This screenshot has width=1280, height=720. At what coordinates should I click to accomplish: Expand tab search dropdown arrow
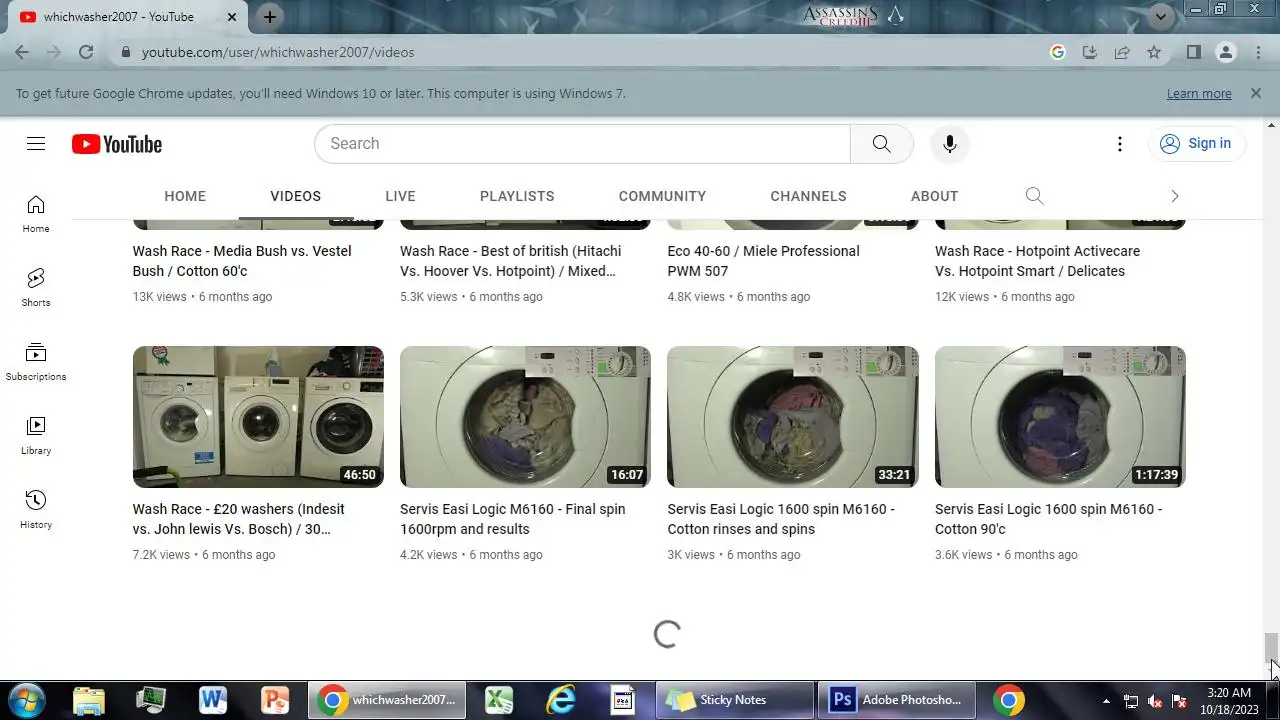coord(1161,16)
